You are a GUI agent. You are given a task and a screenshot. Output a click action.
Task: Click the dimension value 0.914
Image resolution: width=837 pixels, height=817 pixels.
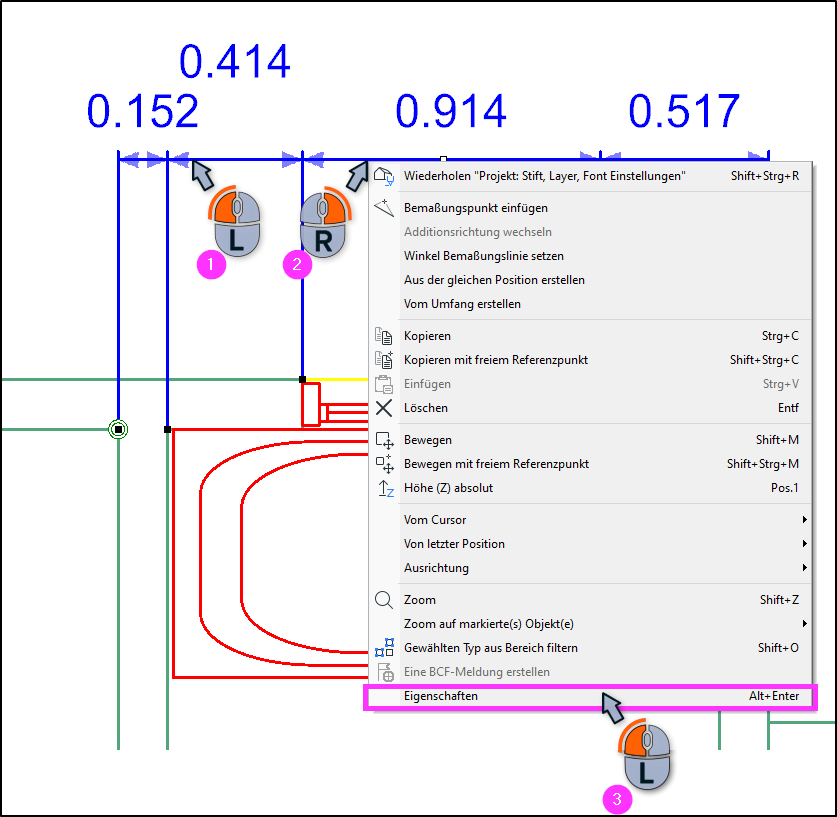pyautogui.click(x=451, y=112)
